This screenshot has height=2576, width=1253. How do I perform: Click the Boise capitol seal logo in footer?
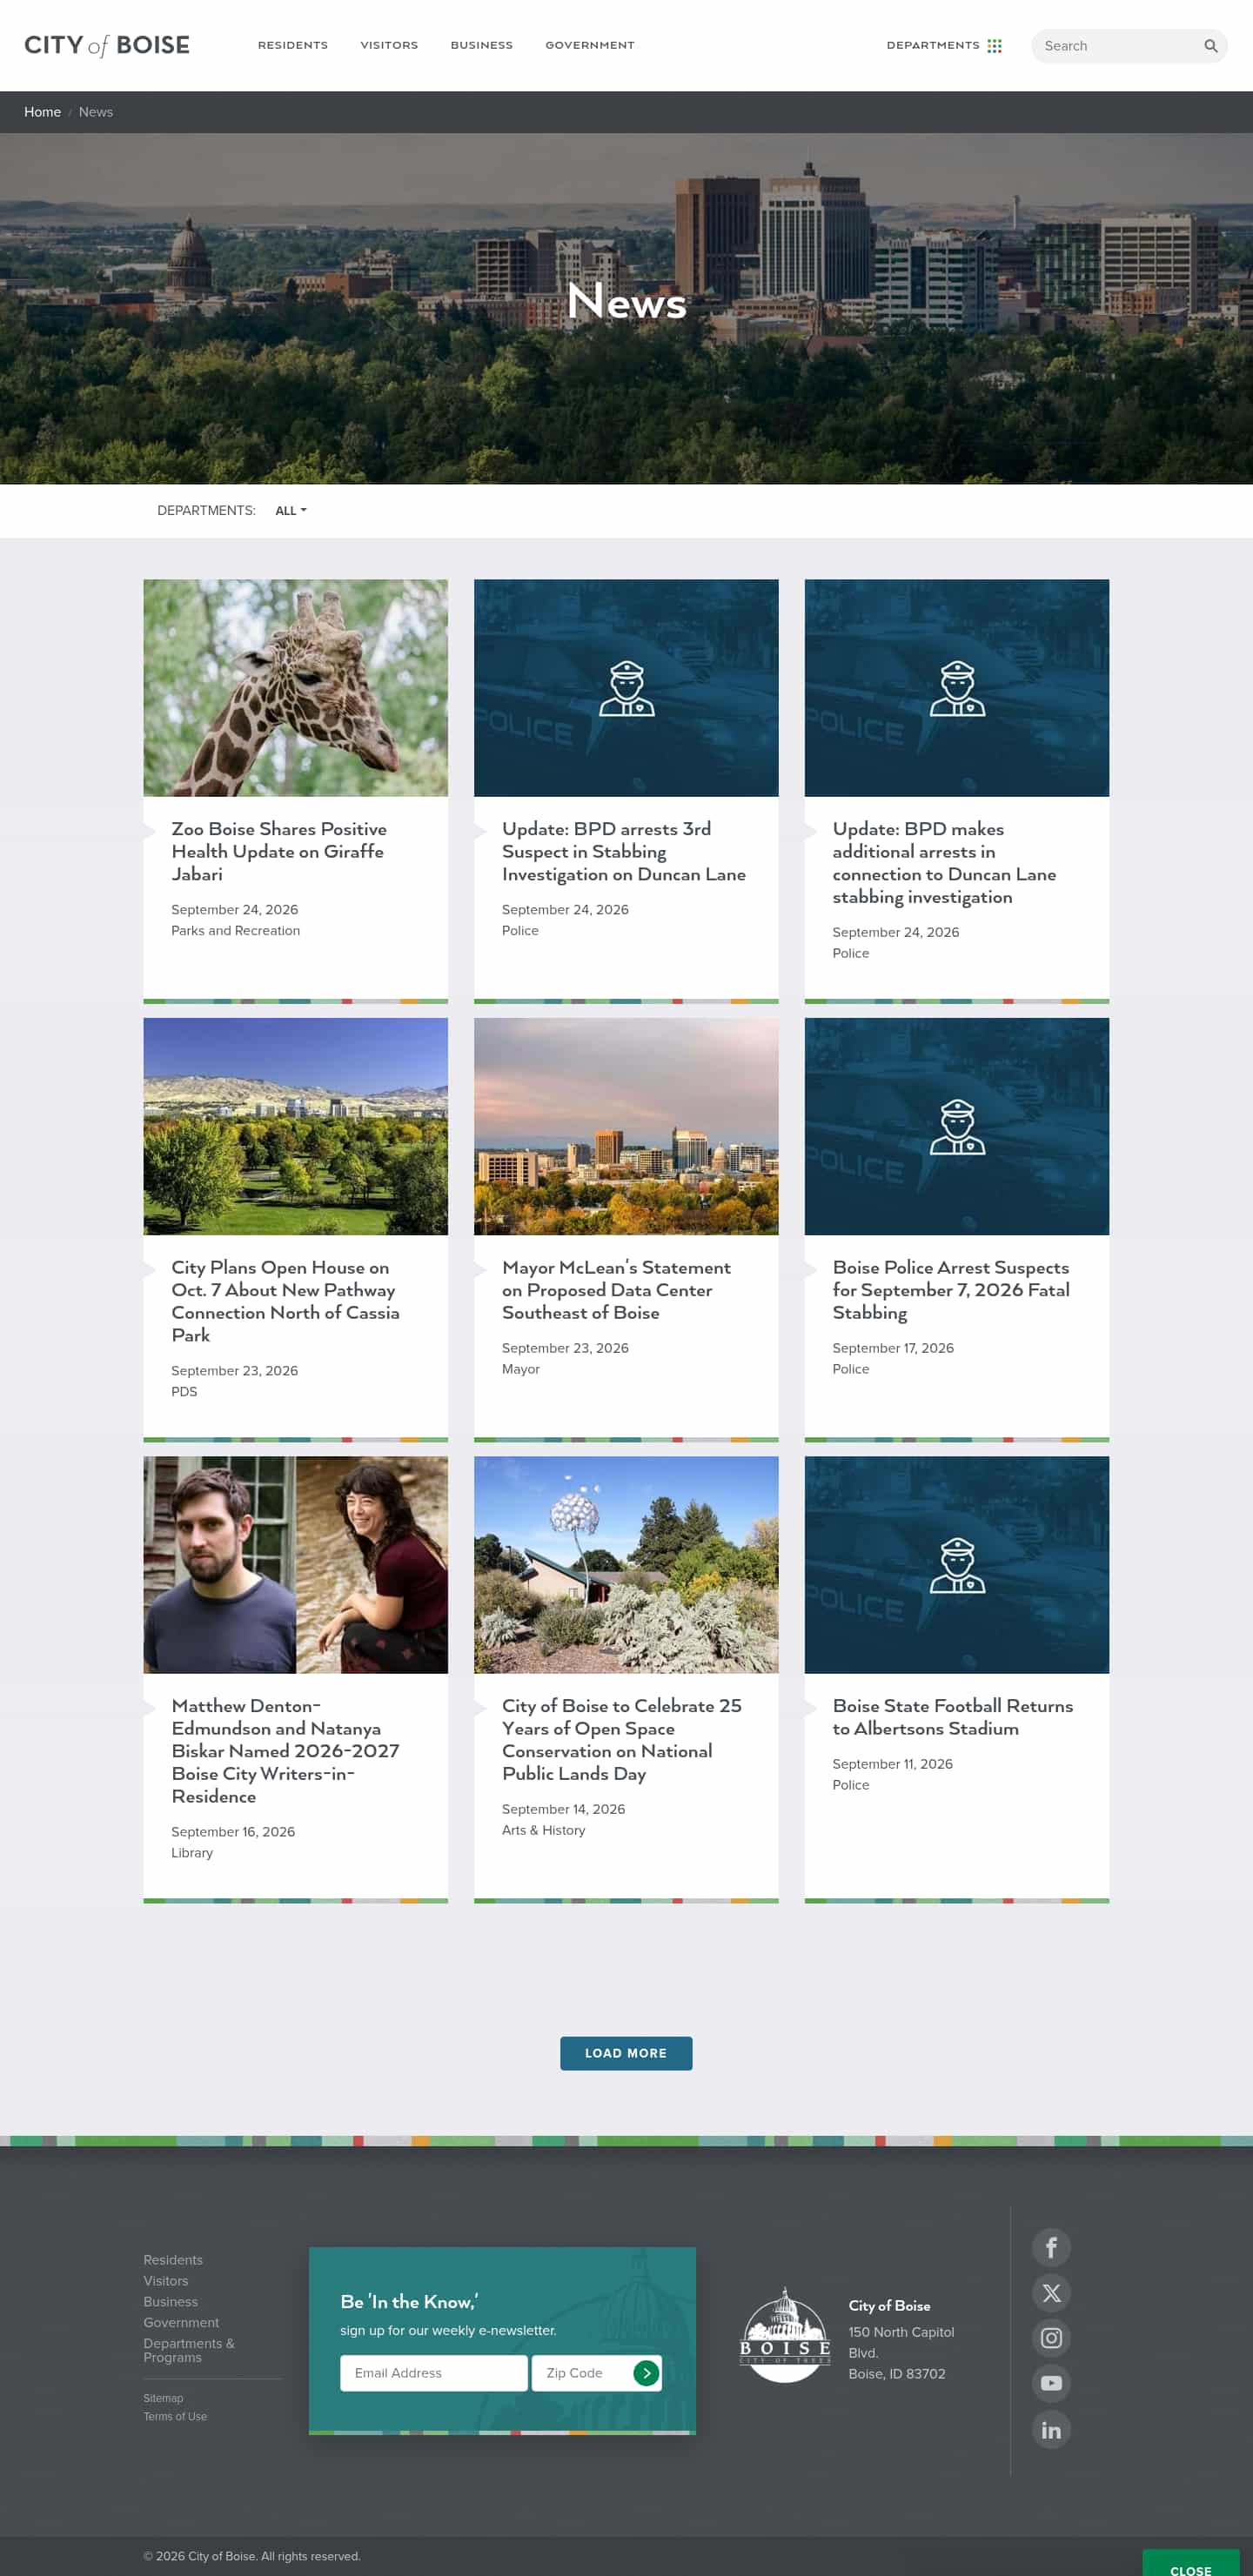(x=785, y=2335)
